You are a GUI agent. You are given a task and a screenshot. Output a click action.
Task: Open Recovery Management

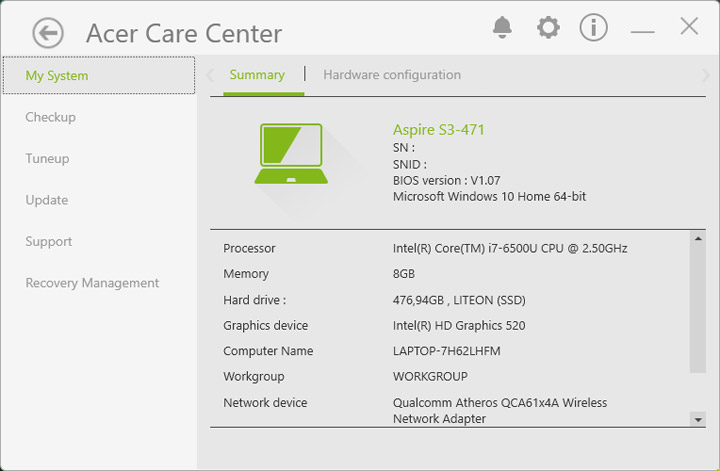coord(92,283)
